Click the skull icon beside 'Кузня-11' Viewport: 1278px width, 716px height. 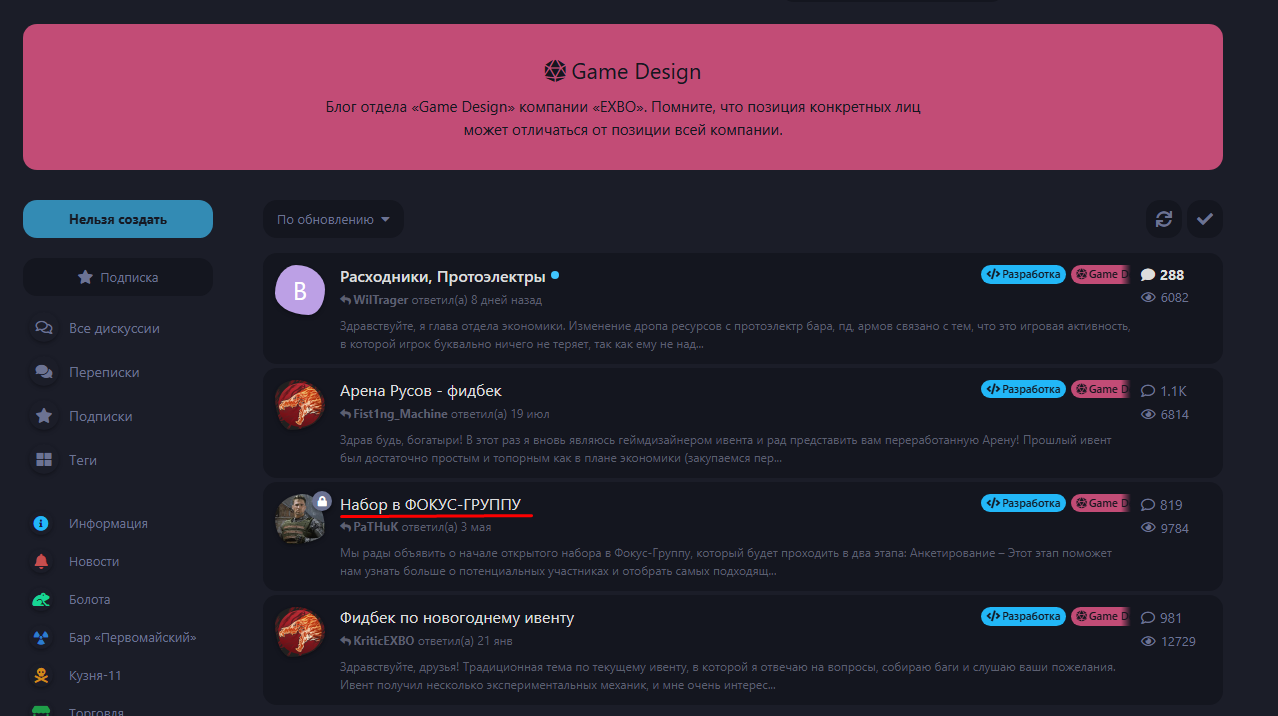pos(41,675)
